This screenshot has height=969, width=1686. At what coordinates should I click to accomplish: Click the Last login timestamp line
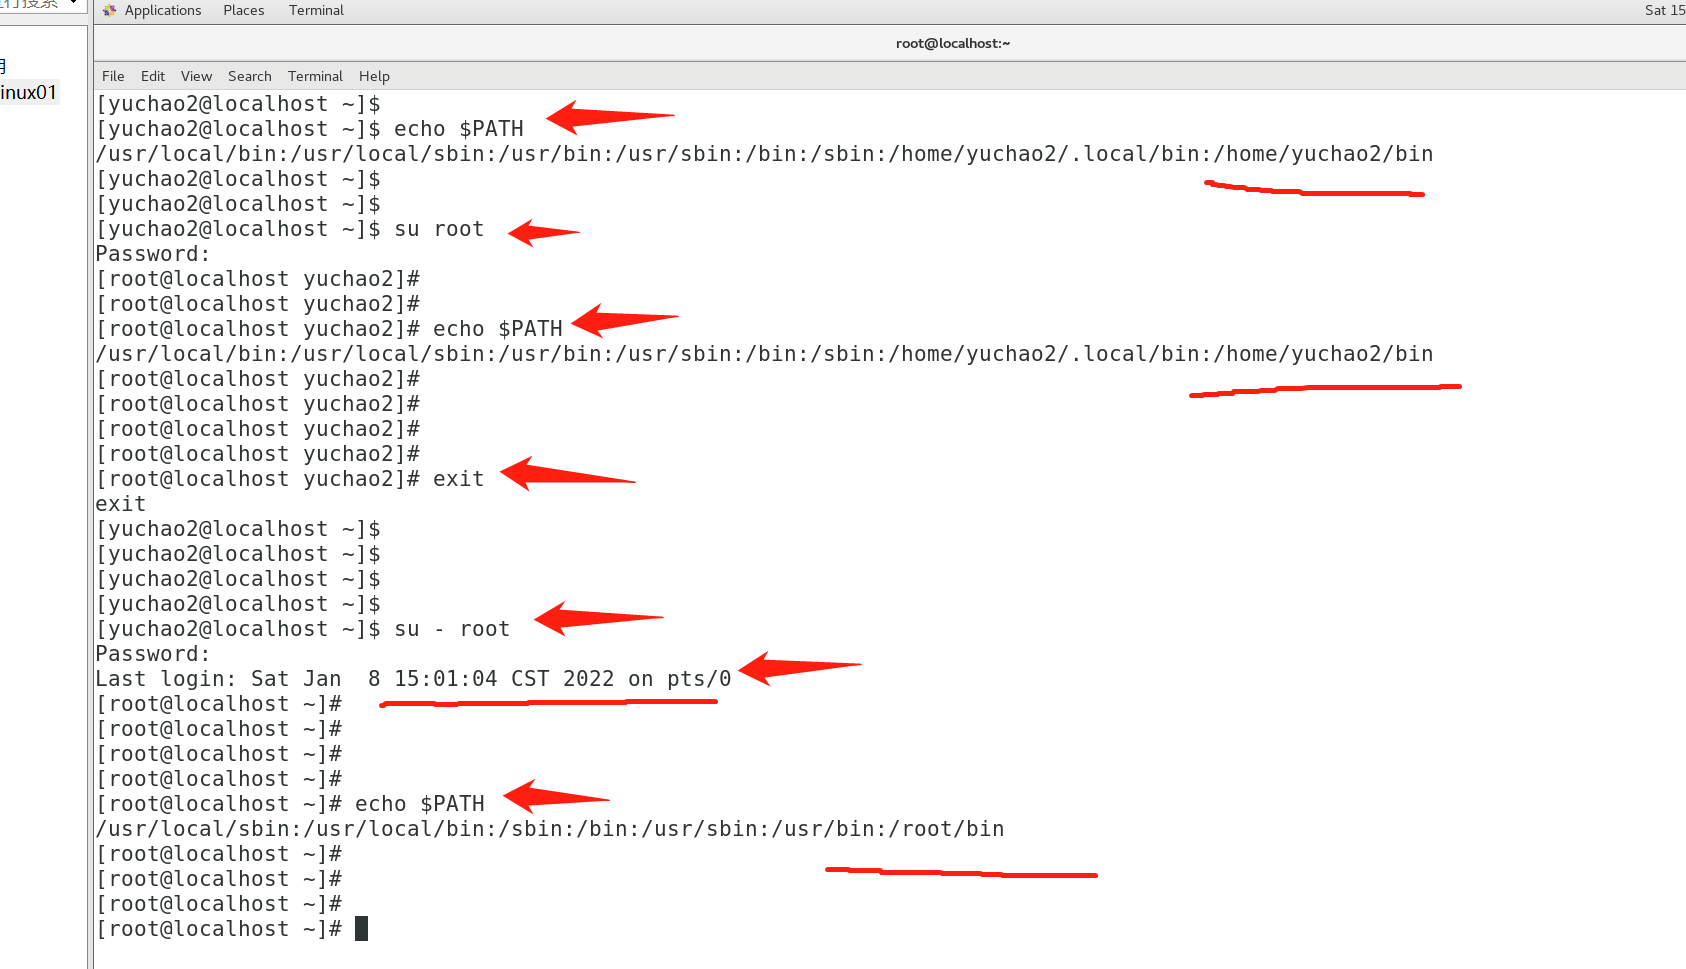click(413, 679)
